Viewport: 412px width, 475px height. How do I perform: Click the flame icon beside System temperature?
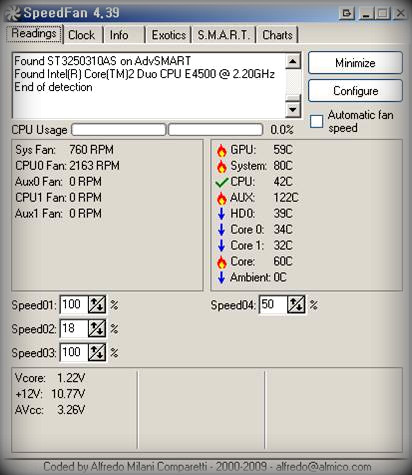pyautogui.click(x=221, y=166)
